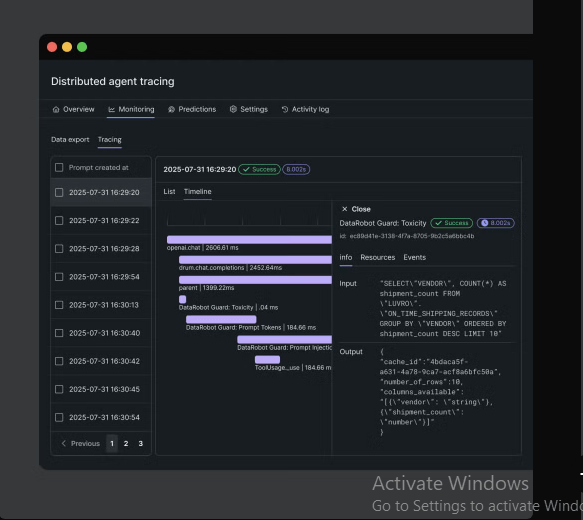Screen dimensions: 583x520
Task: Check the 2025-07-31 16:30:13 row checkbox
Action: pyautogui.click(x=59, y=305)
